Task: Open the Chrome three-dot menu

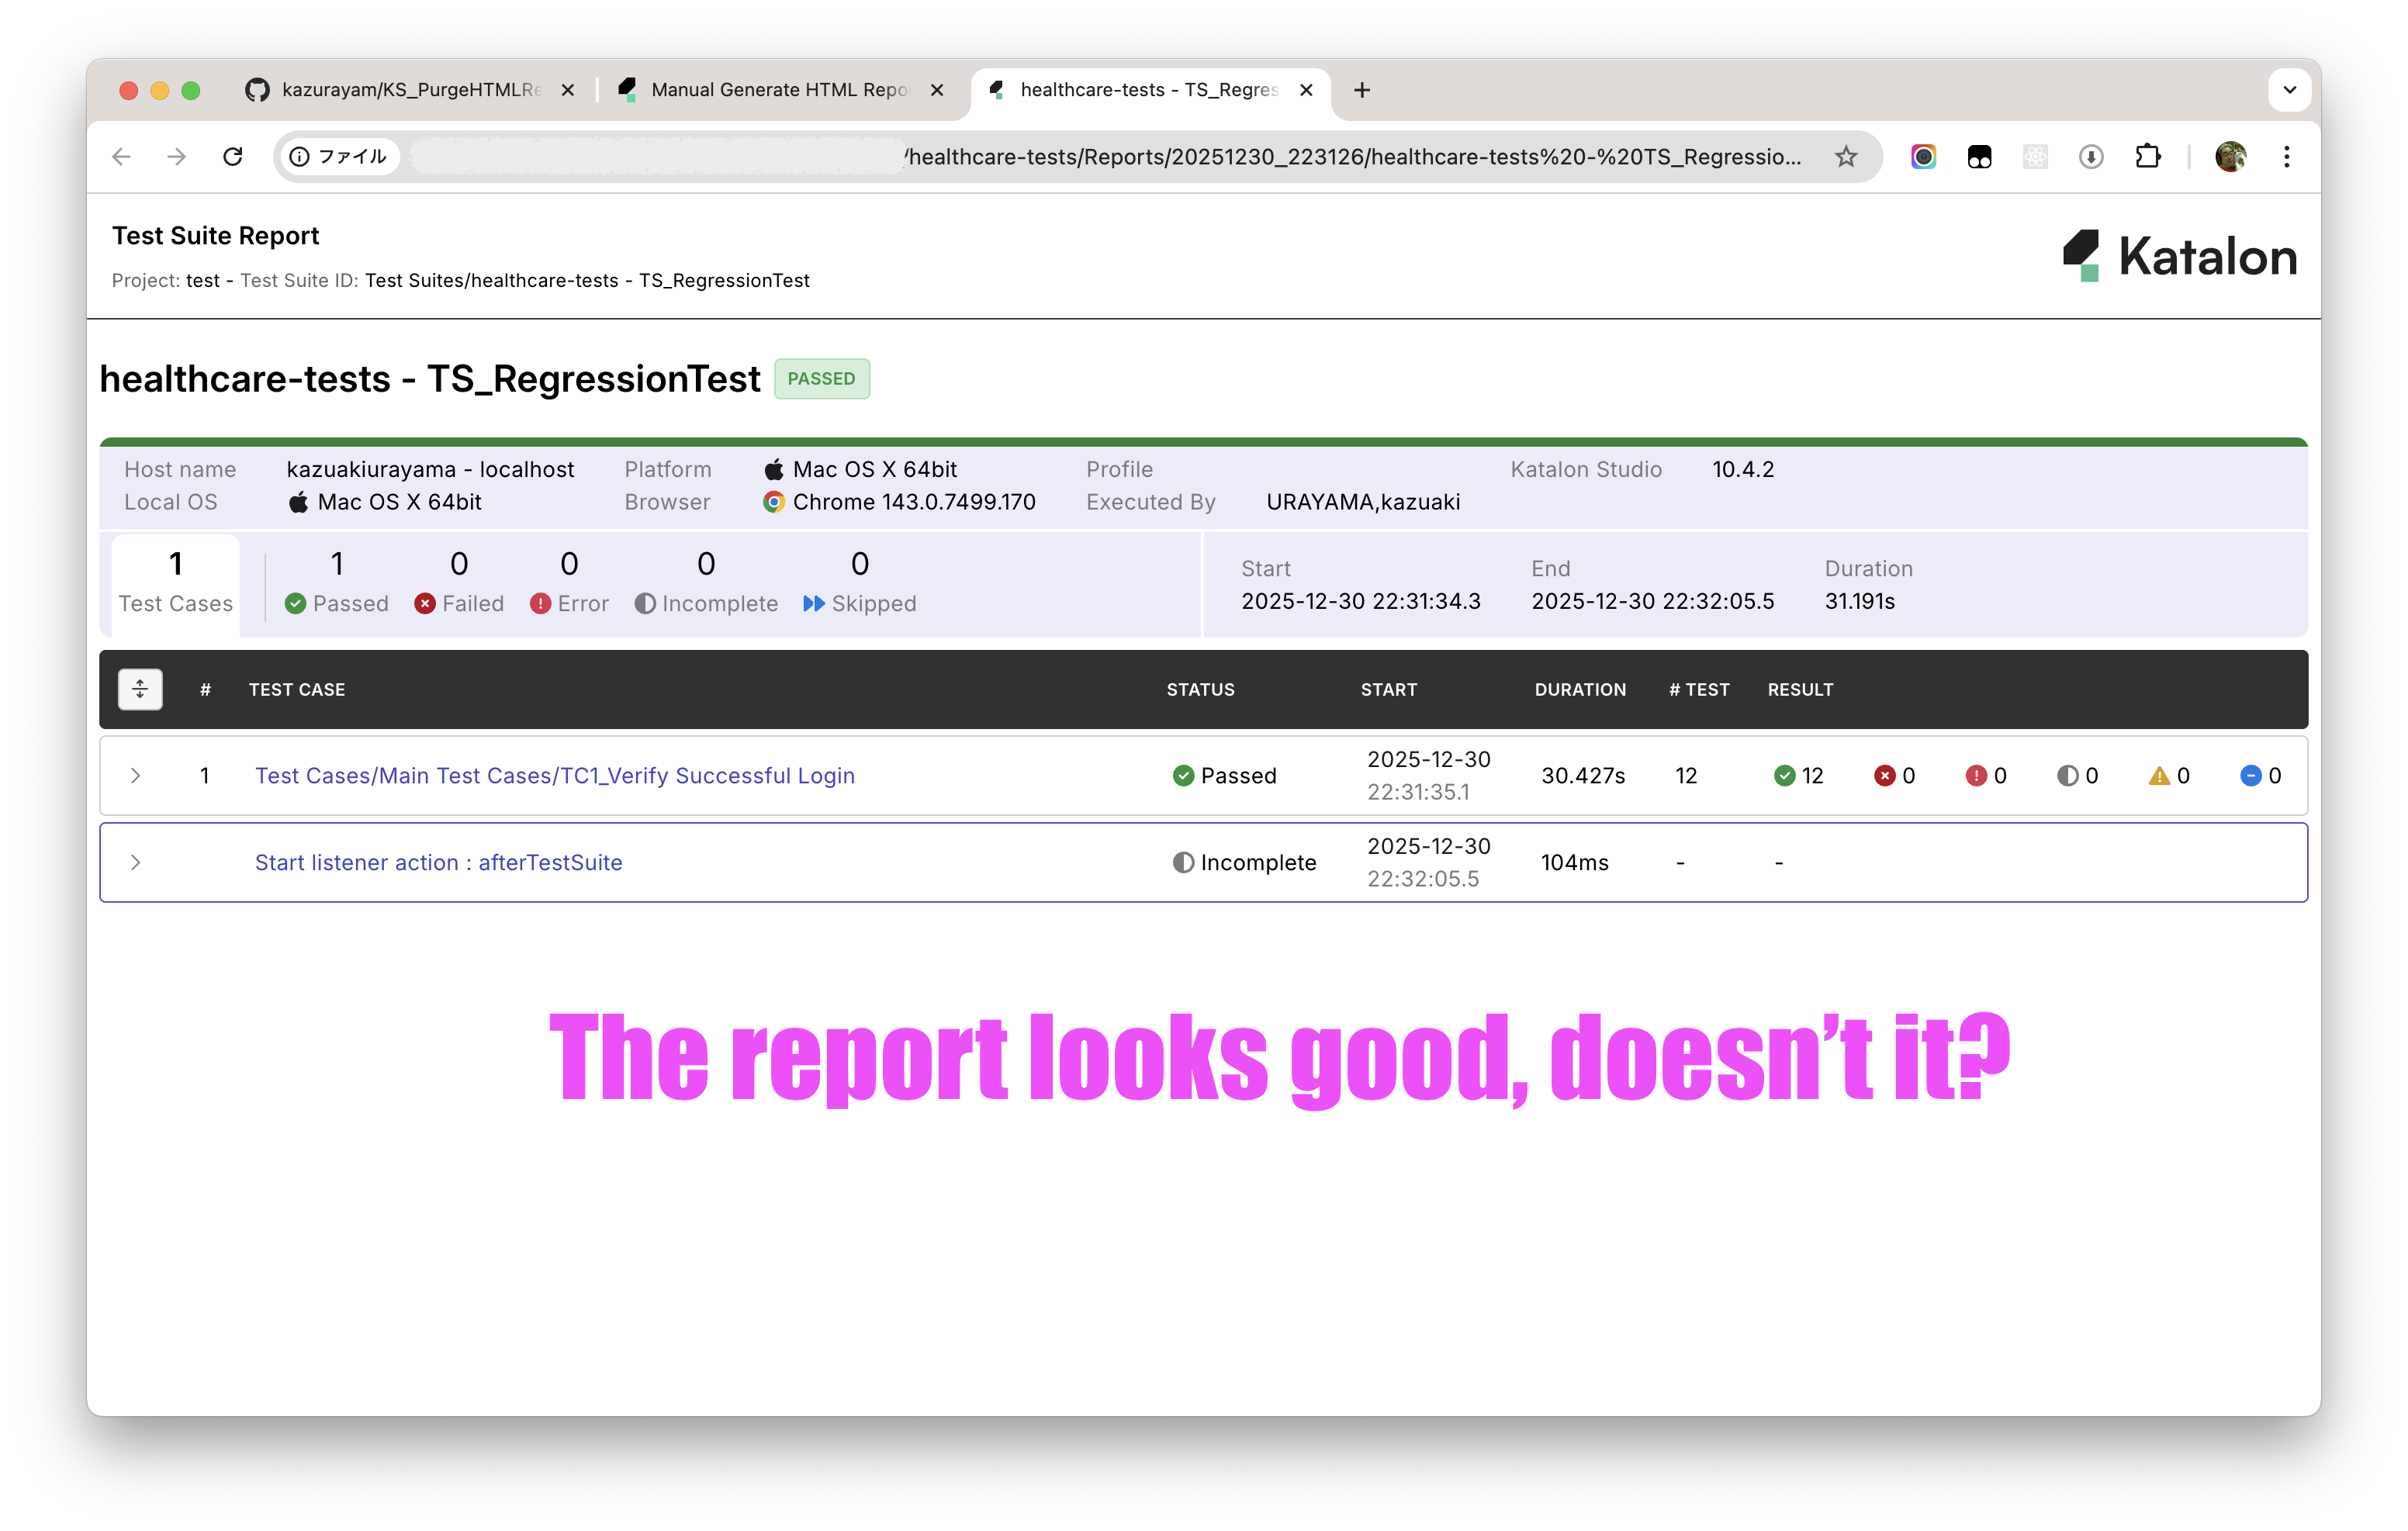Action: pos(2286,156)
